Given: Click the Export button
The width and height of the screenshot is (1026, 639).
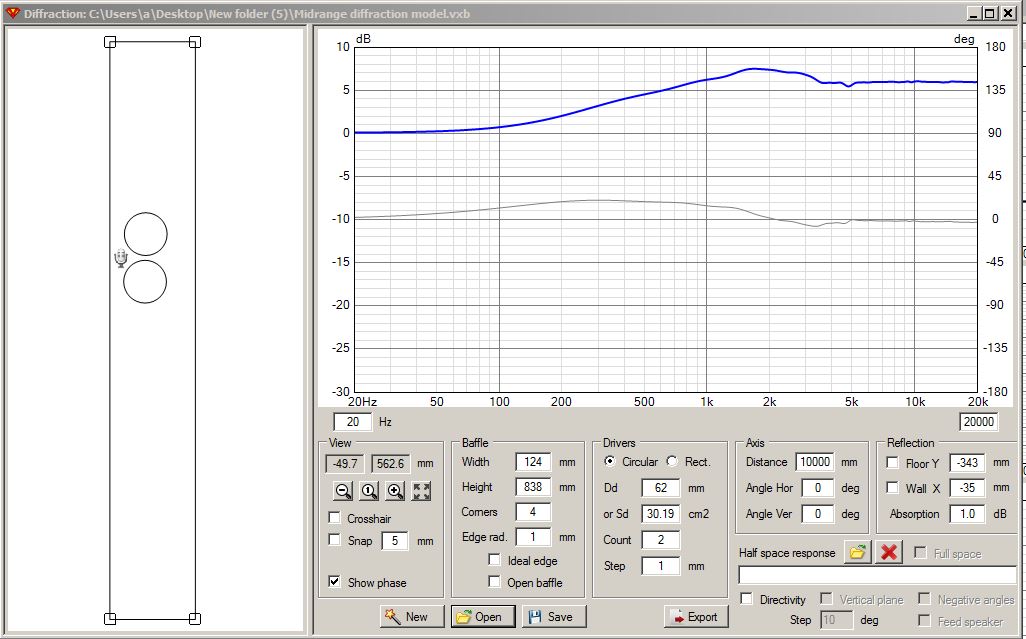Looking at the screenshot, I should tap(693, 616).
